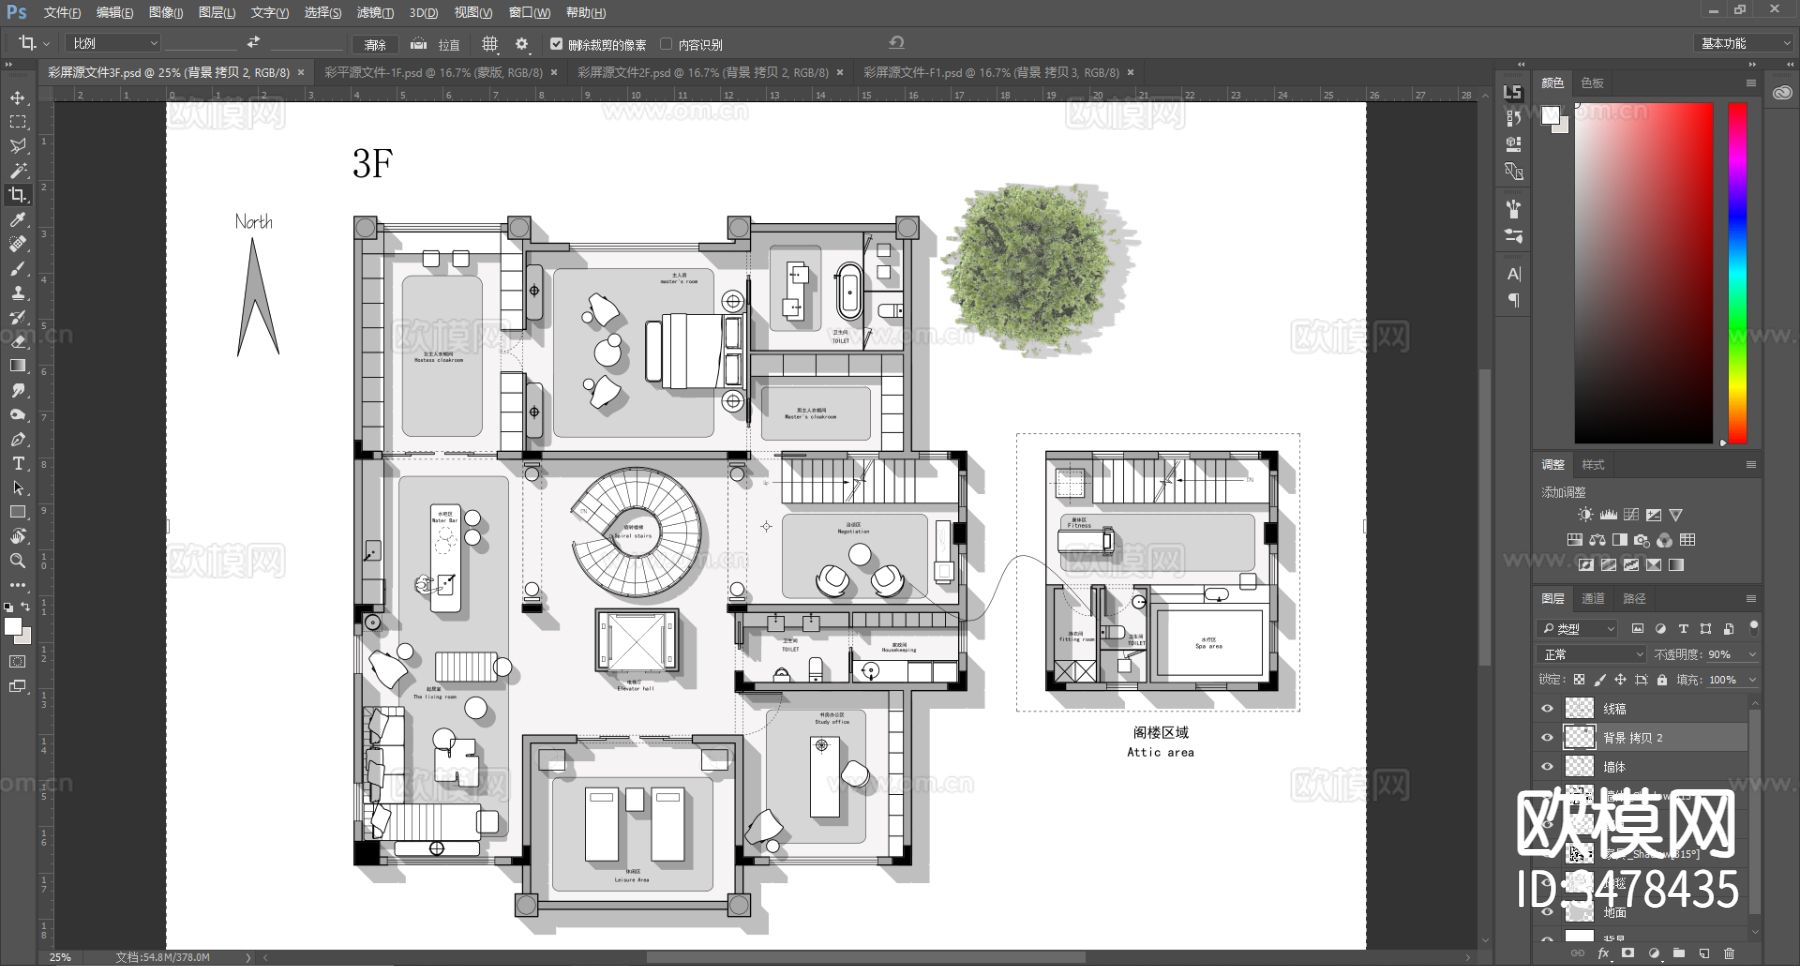The height and width of the screenshot is (966, 1800).
Task: Toggle lock transparent pixels
Action: pos(1579,680)
